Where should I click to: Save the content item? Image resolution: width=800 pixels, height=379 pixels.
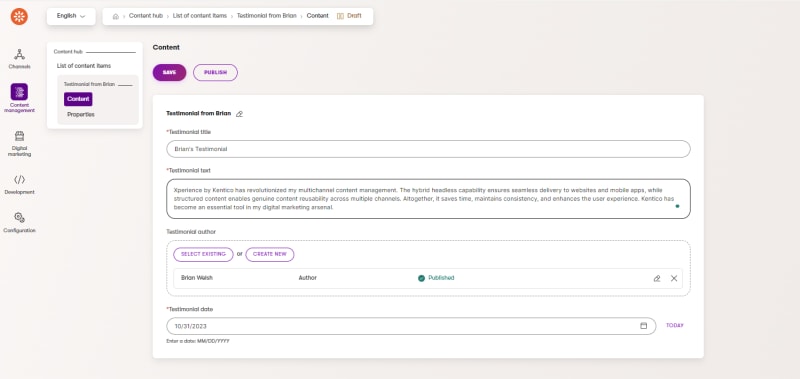169,72
